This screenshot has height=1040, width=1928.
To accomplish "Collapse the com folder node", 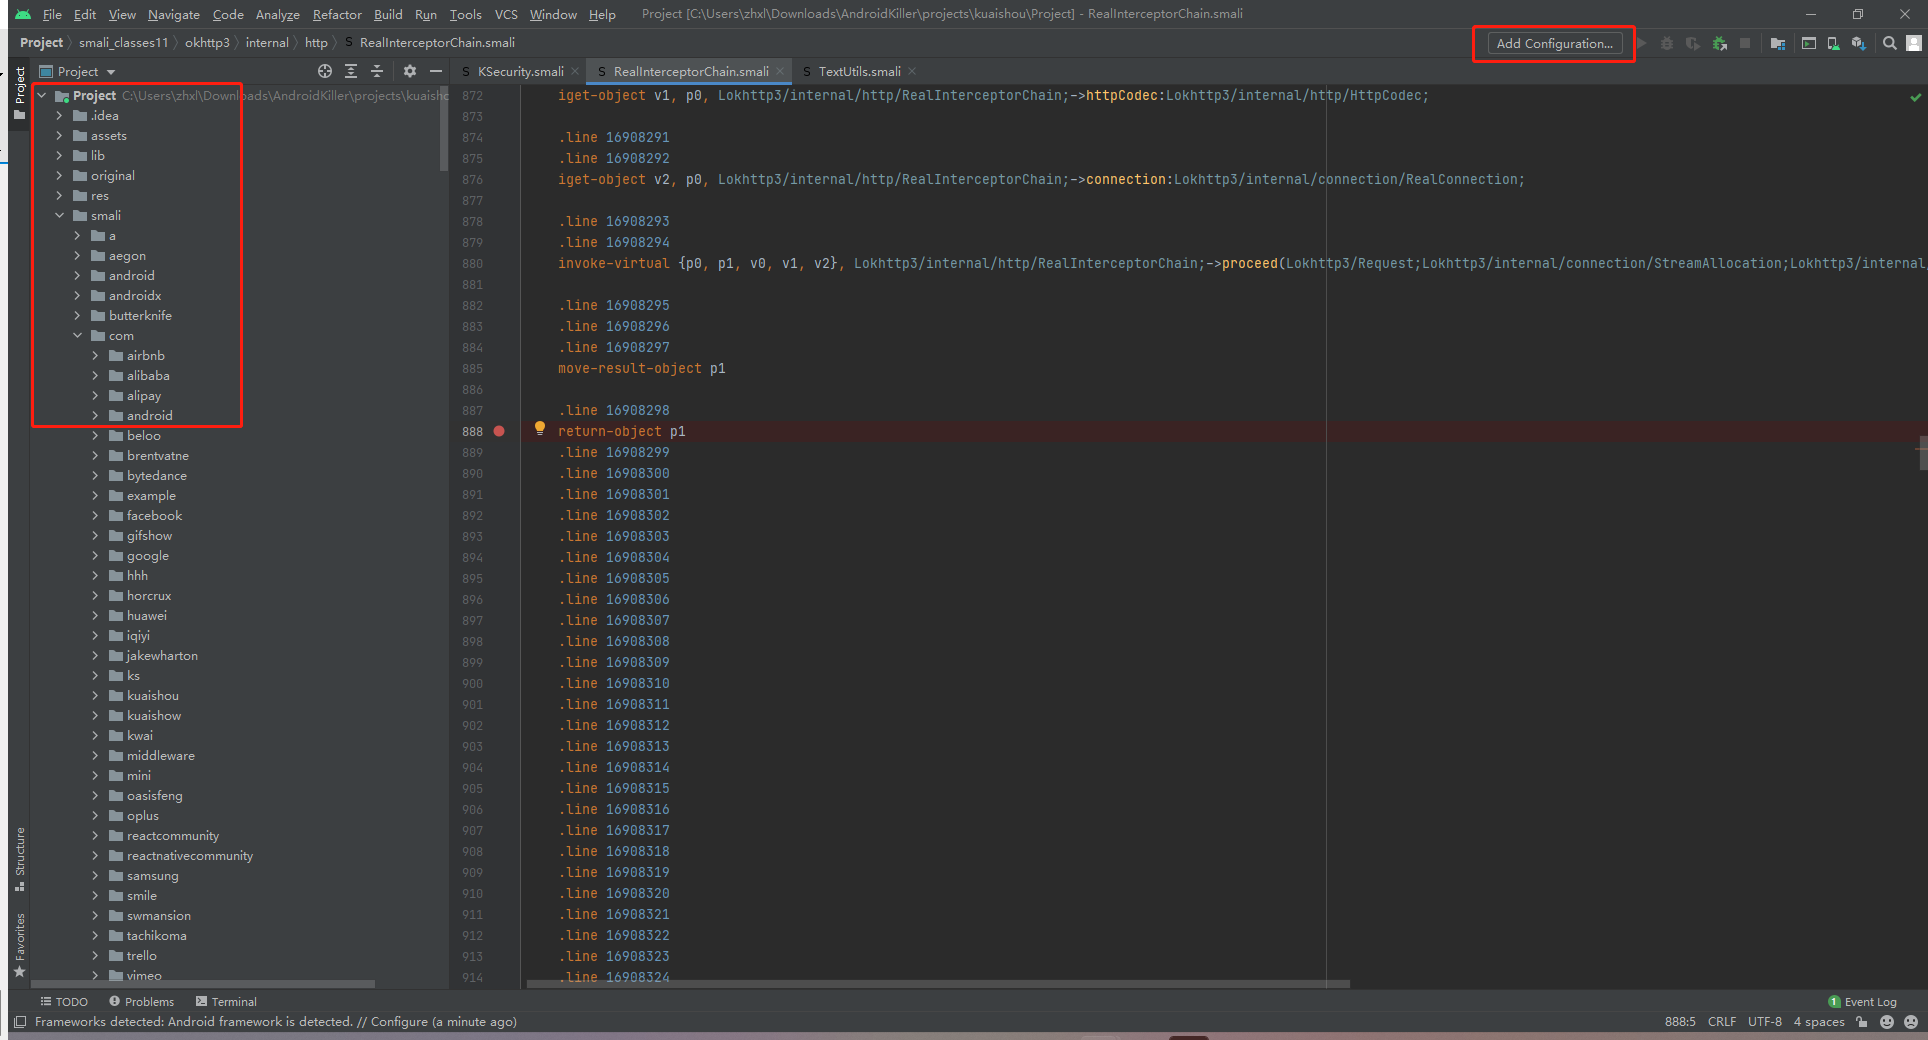I will [77, 335].
